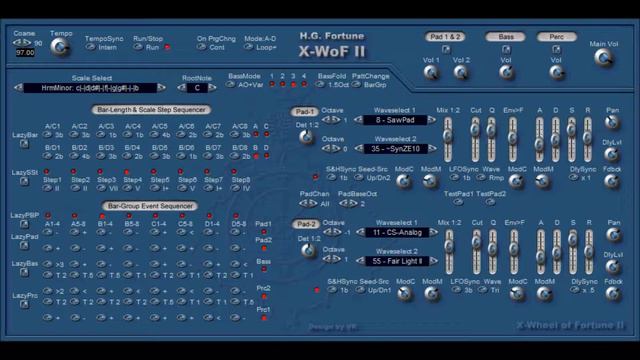The width and height of the screenshot is (640, 360).
Task: Adjust the Pad Vol 1 knob
Action: [431, 73]
